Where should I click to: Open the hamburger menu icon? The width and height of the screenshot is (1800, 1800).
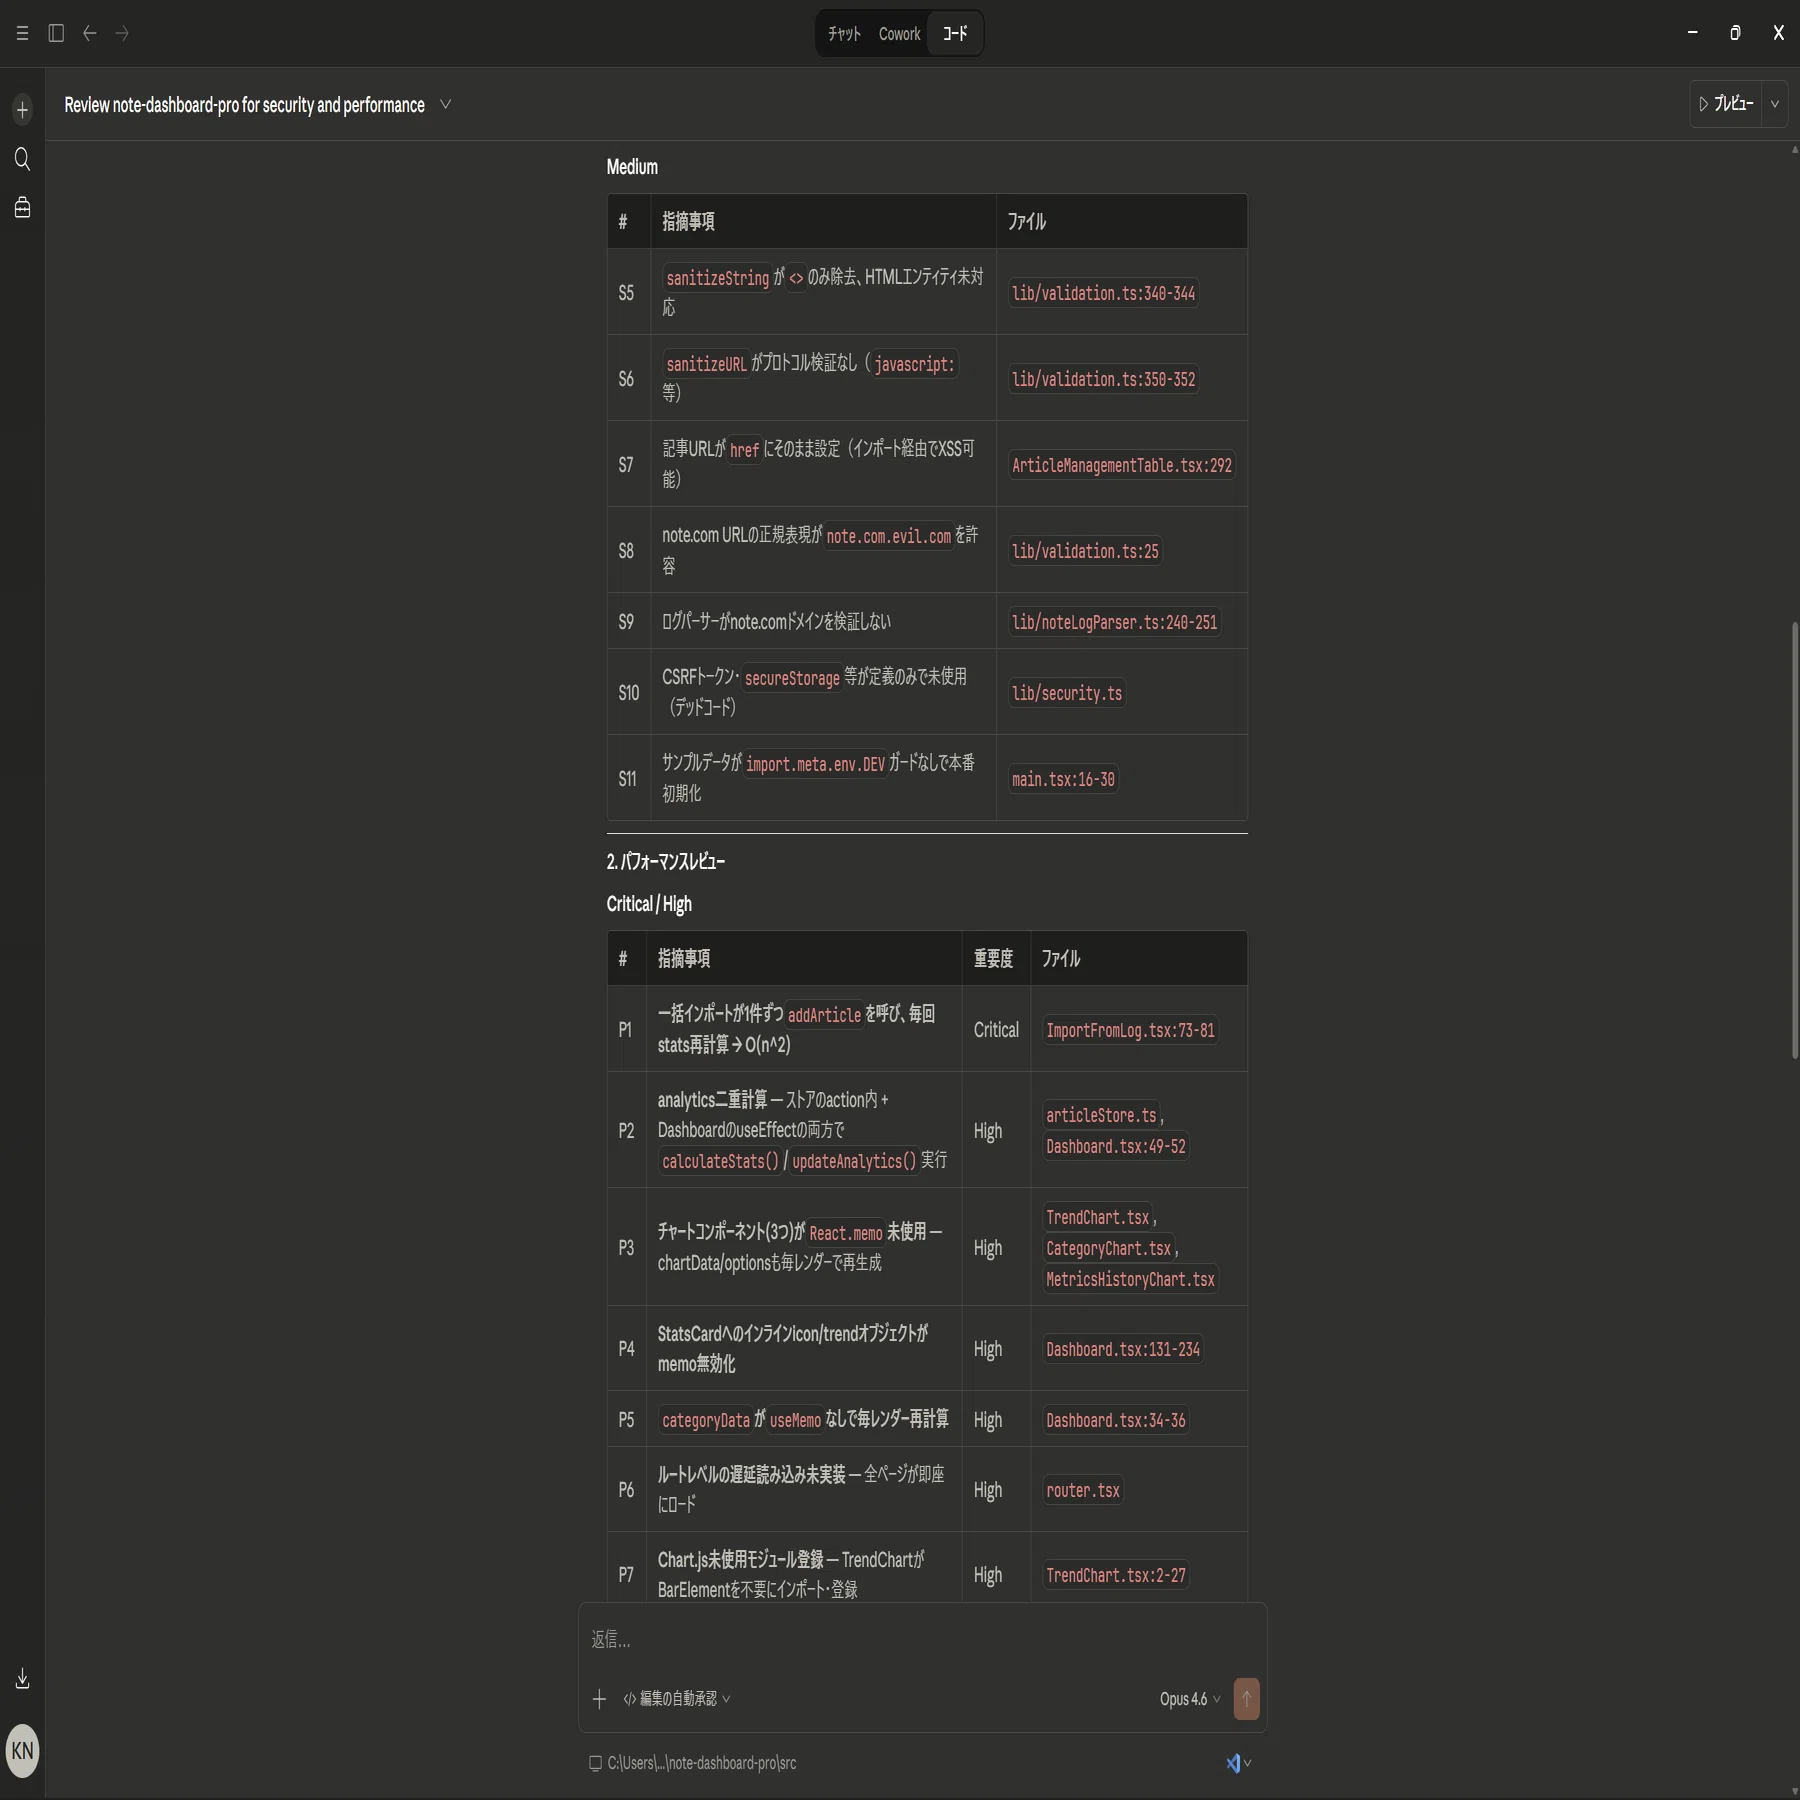coord(22,33)
